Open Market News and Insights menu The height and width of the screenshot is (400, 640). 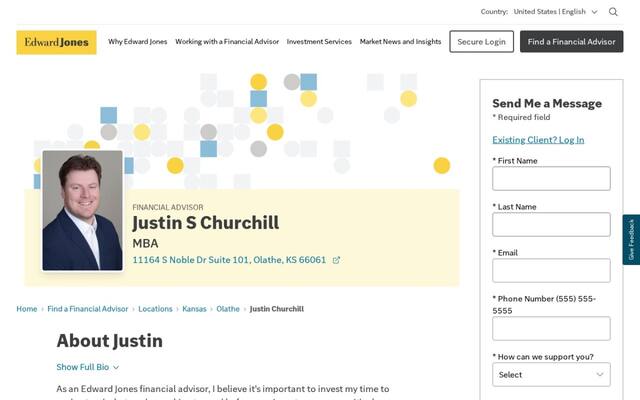pos(400,42)
